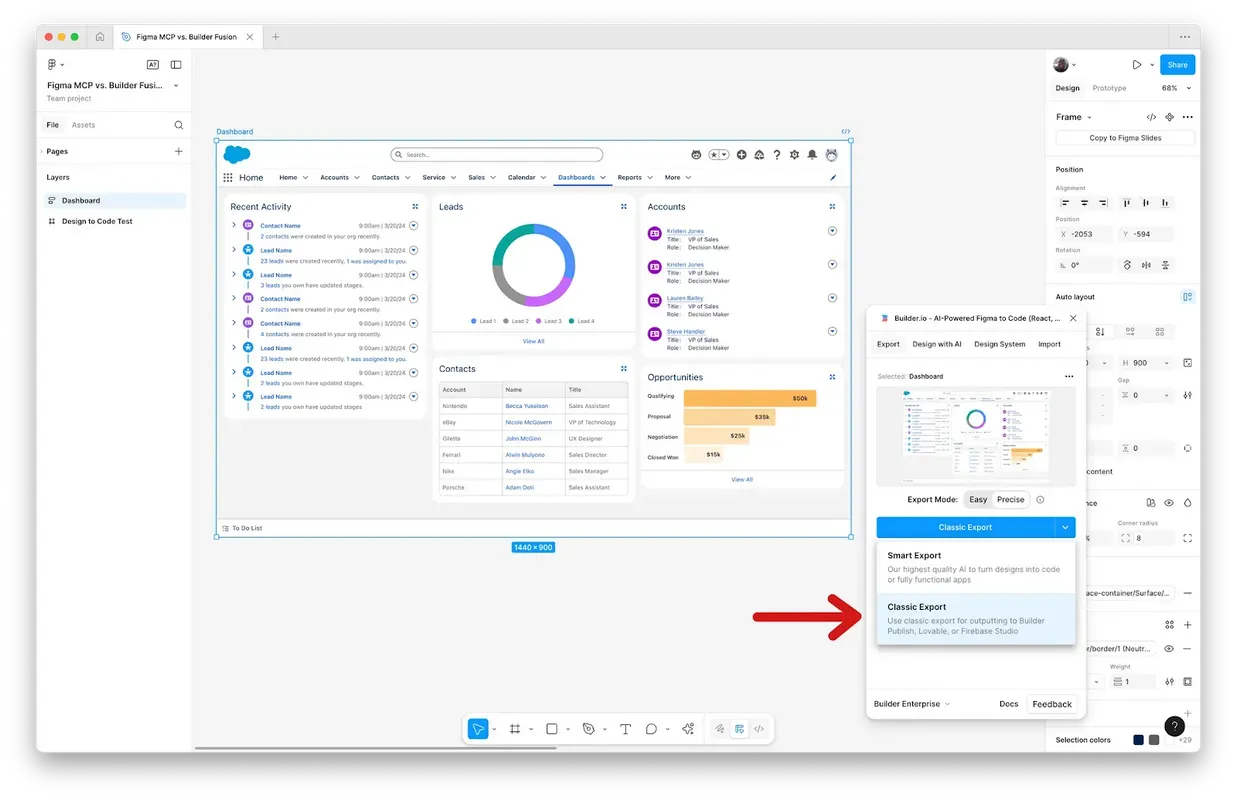The image size is (1237, 800).
Task: Select the Dashboard layer
Action: coord(115,200)
